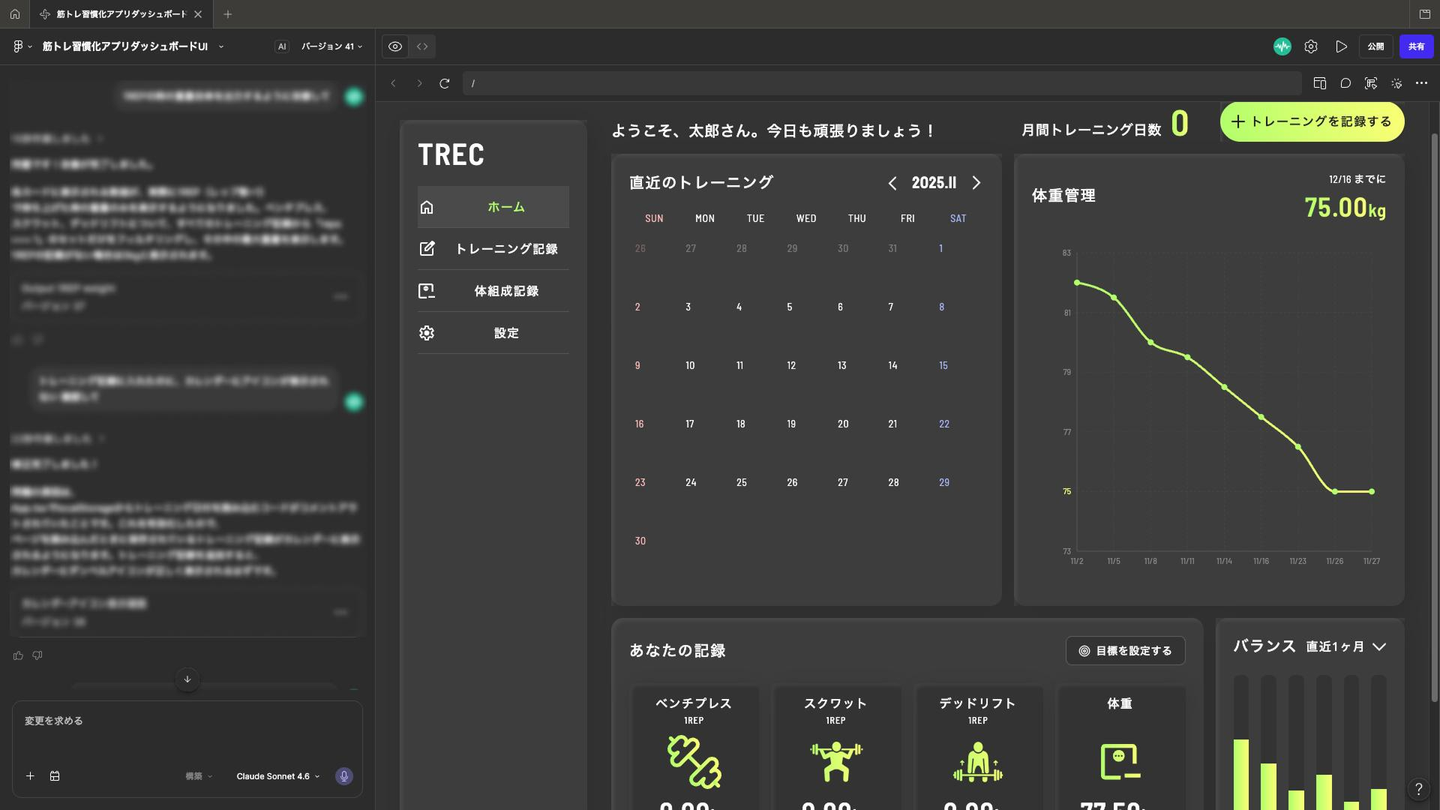Start the presentation play button
Image resolution: width=1440 pixels, height=810 pixels.
click(1341, 46)
